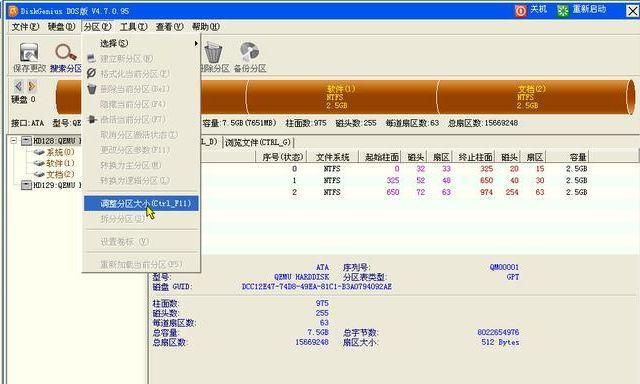Click the serial number value QM00001
Screen dimensions: 640x384
504,267
